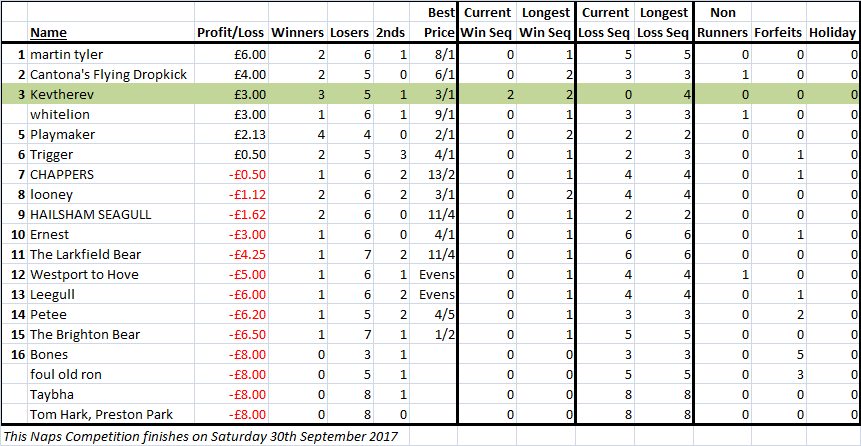Select the Profit/Loss column header

231,33
